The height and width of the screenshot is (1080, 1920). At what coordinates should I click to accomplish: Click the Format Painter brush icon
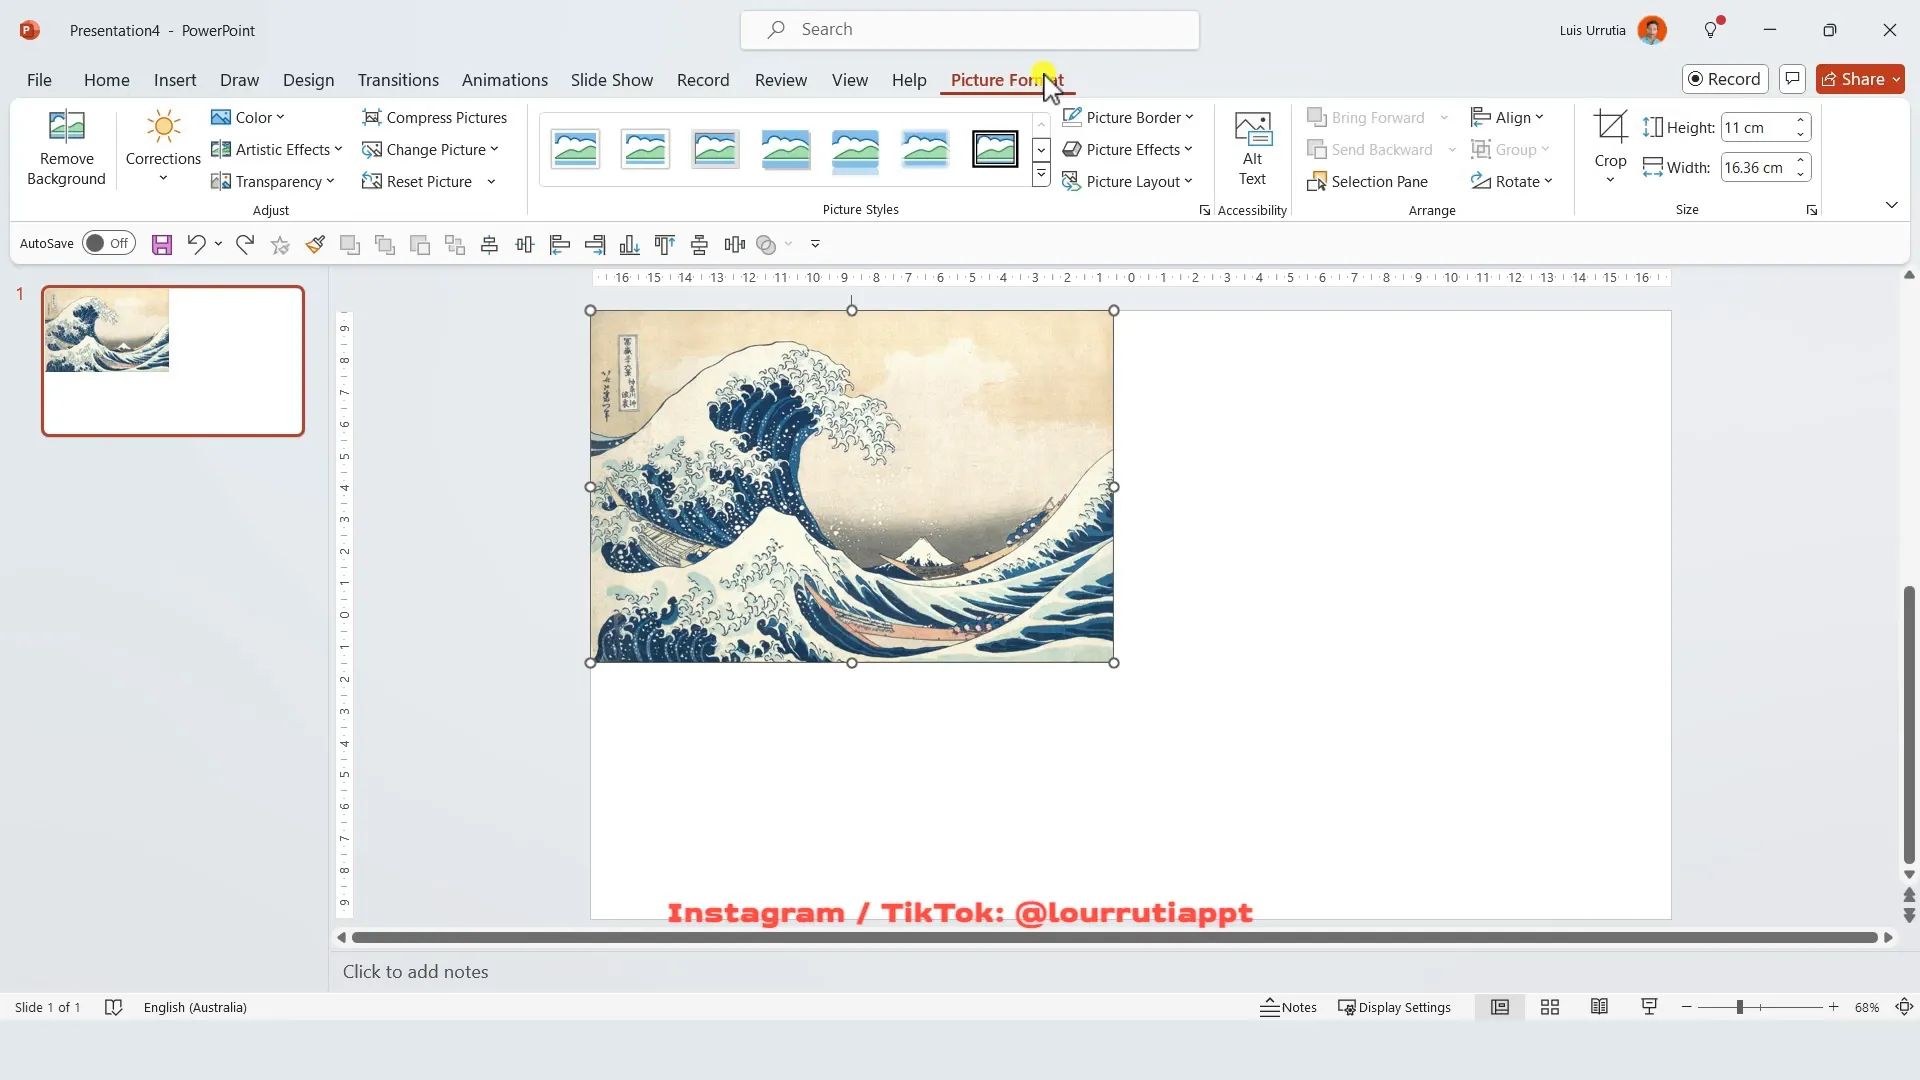315,244
